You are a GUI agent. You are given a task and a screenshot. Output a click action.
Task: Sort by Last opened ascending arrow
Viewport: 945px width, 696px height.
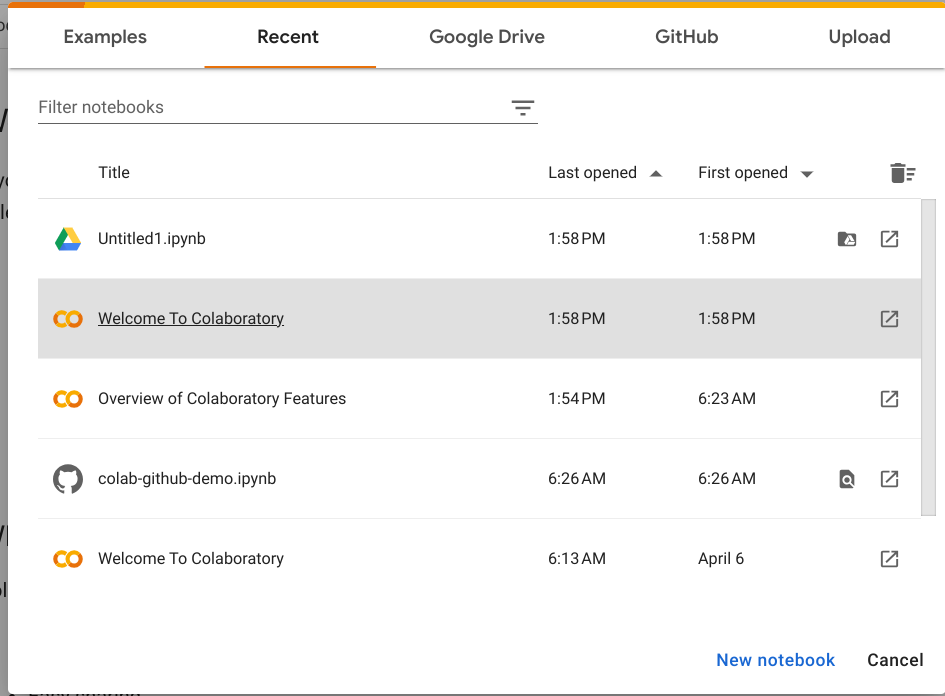click(656, 174)
